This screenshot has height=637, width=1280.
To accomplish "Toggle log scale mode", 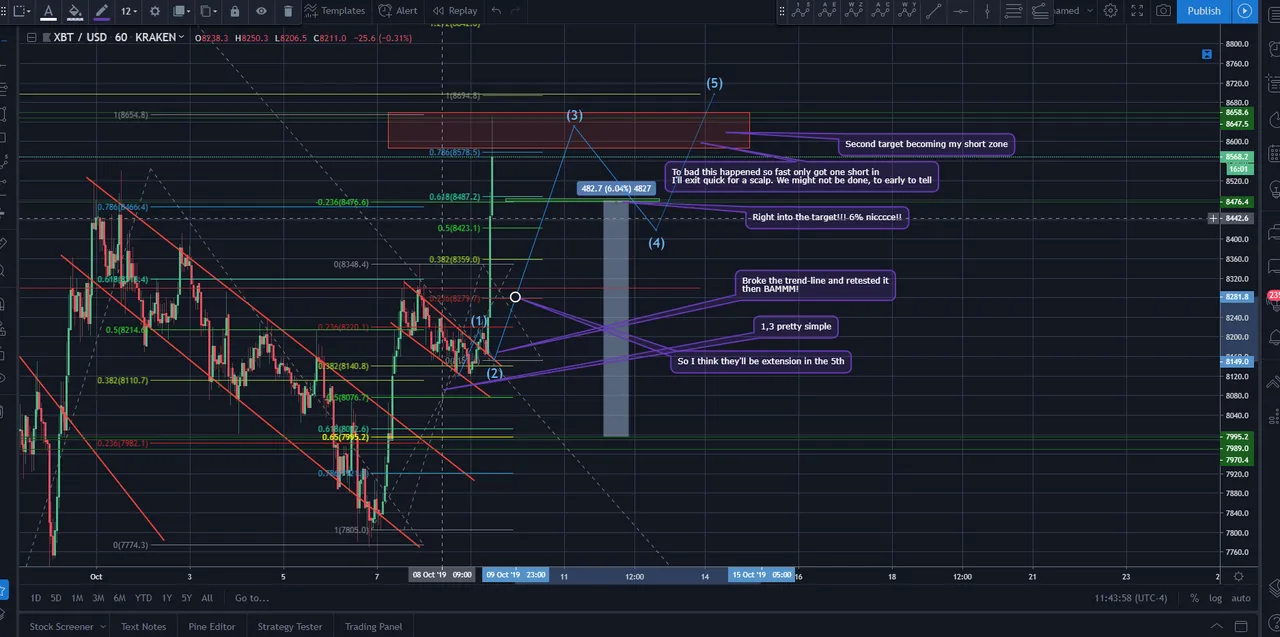I will [x=1215, y=598].
